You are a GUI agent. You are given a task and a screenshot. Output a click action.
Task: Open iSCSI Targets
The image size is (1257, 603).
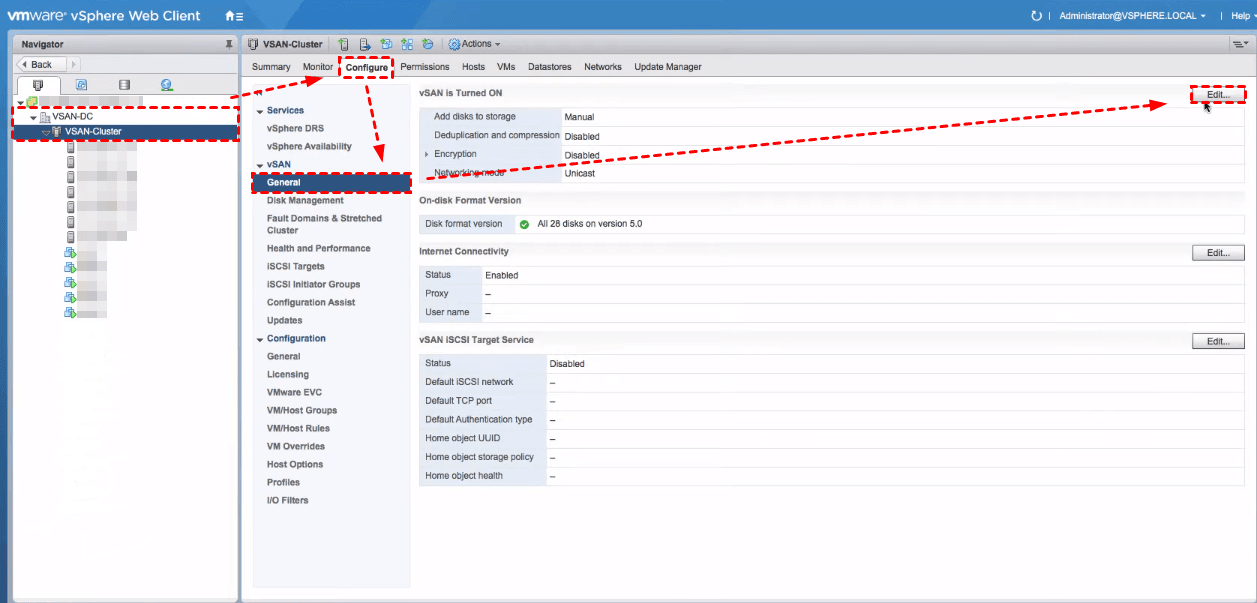[296, 267]
